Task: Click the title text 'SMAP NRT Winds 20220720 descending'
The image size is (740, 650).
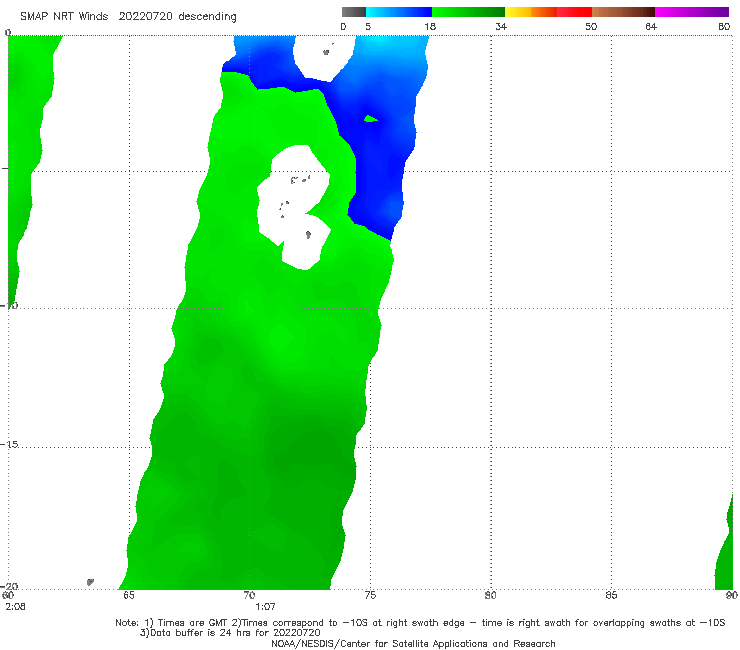Action: tap(128, 16)
